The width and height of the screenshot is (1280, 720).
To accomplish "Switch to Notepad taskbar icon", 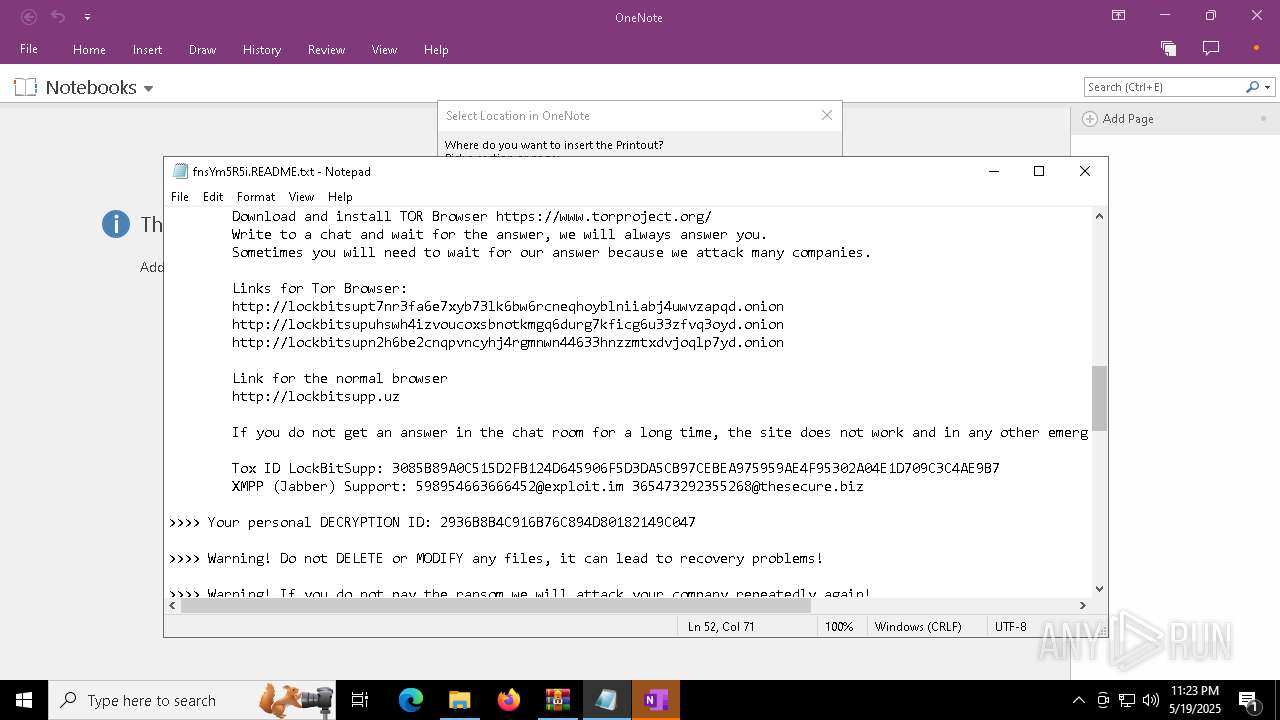I will 606,700.
